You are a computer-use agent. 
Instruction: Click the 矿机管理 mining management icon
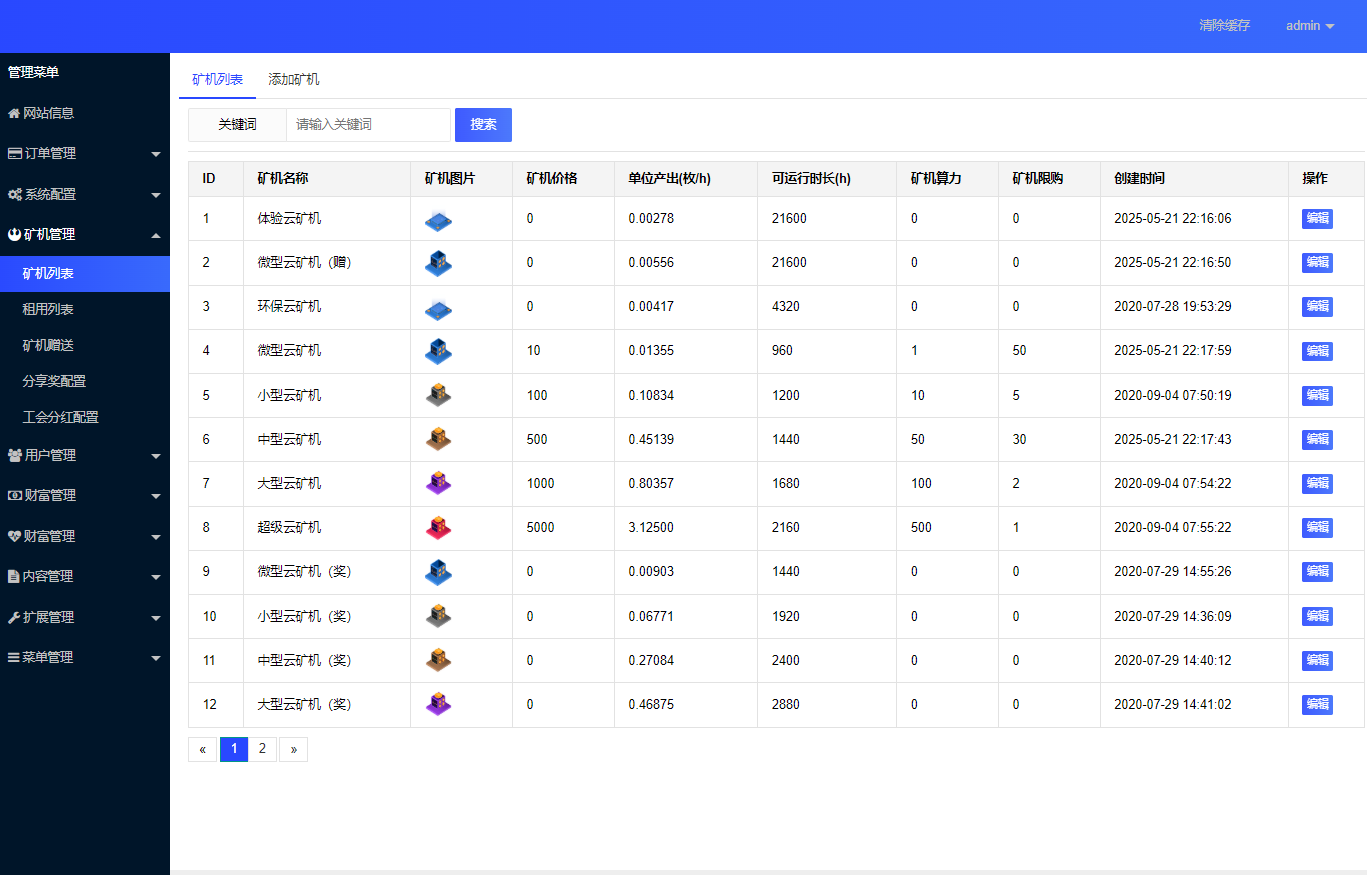click(x=14, y=234)
